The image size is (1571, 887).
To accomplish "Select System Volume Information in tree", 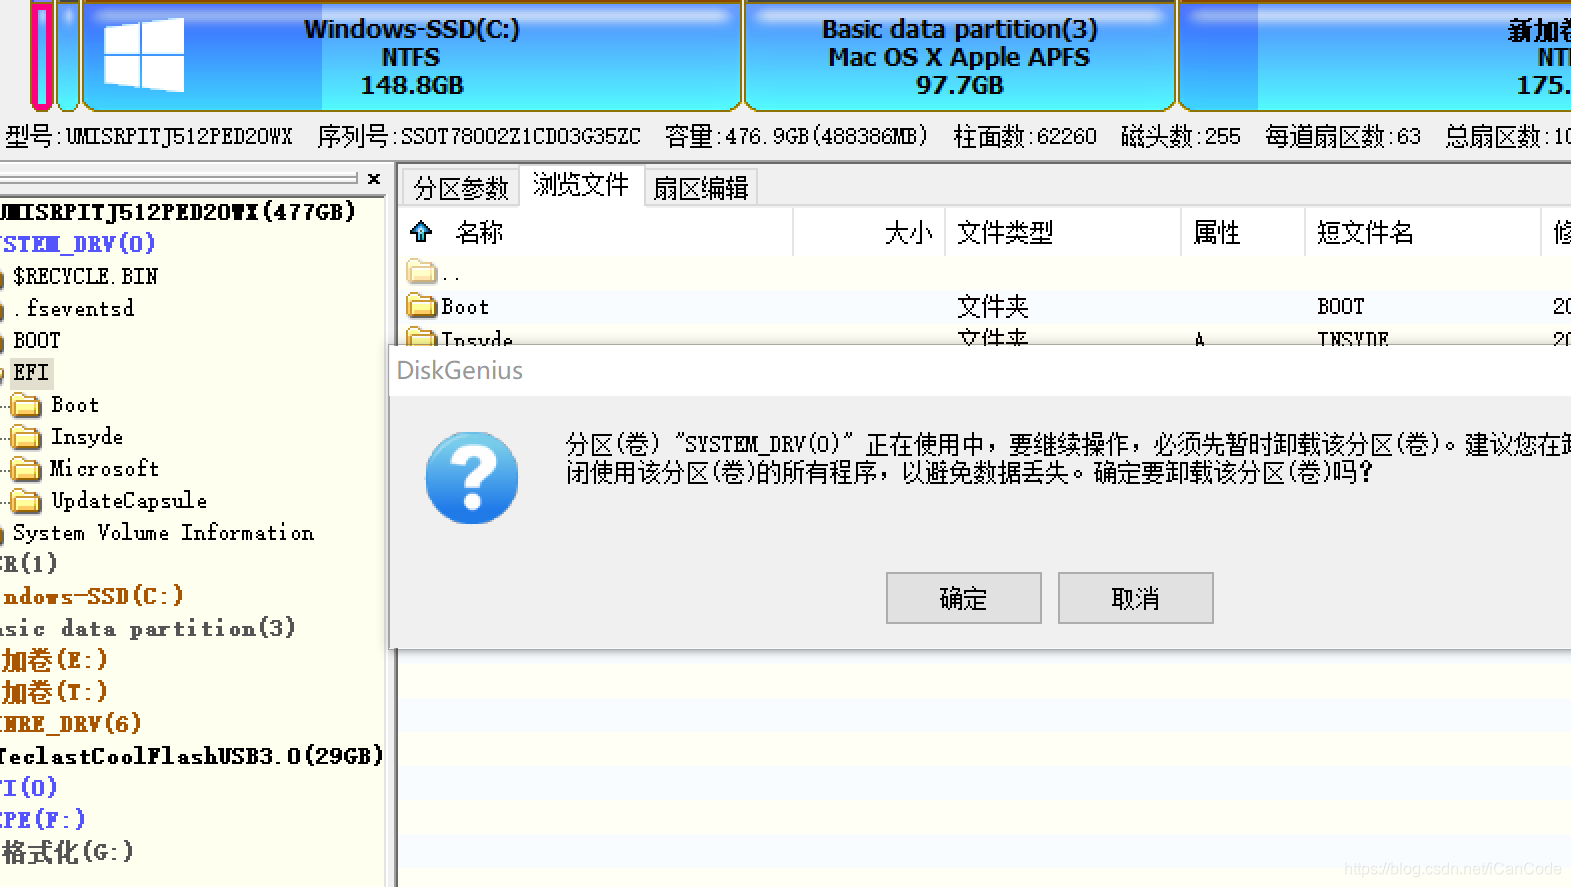I will pyautogui.click(x=163, y=533).
